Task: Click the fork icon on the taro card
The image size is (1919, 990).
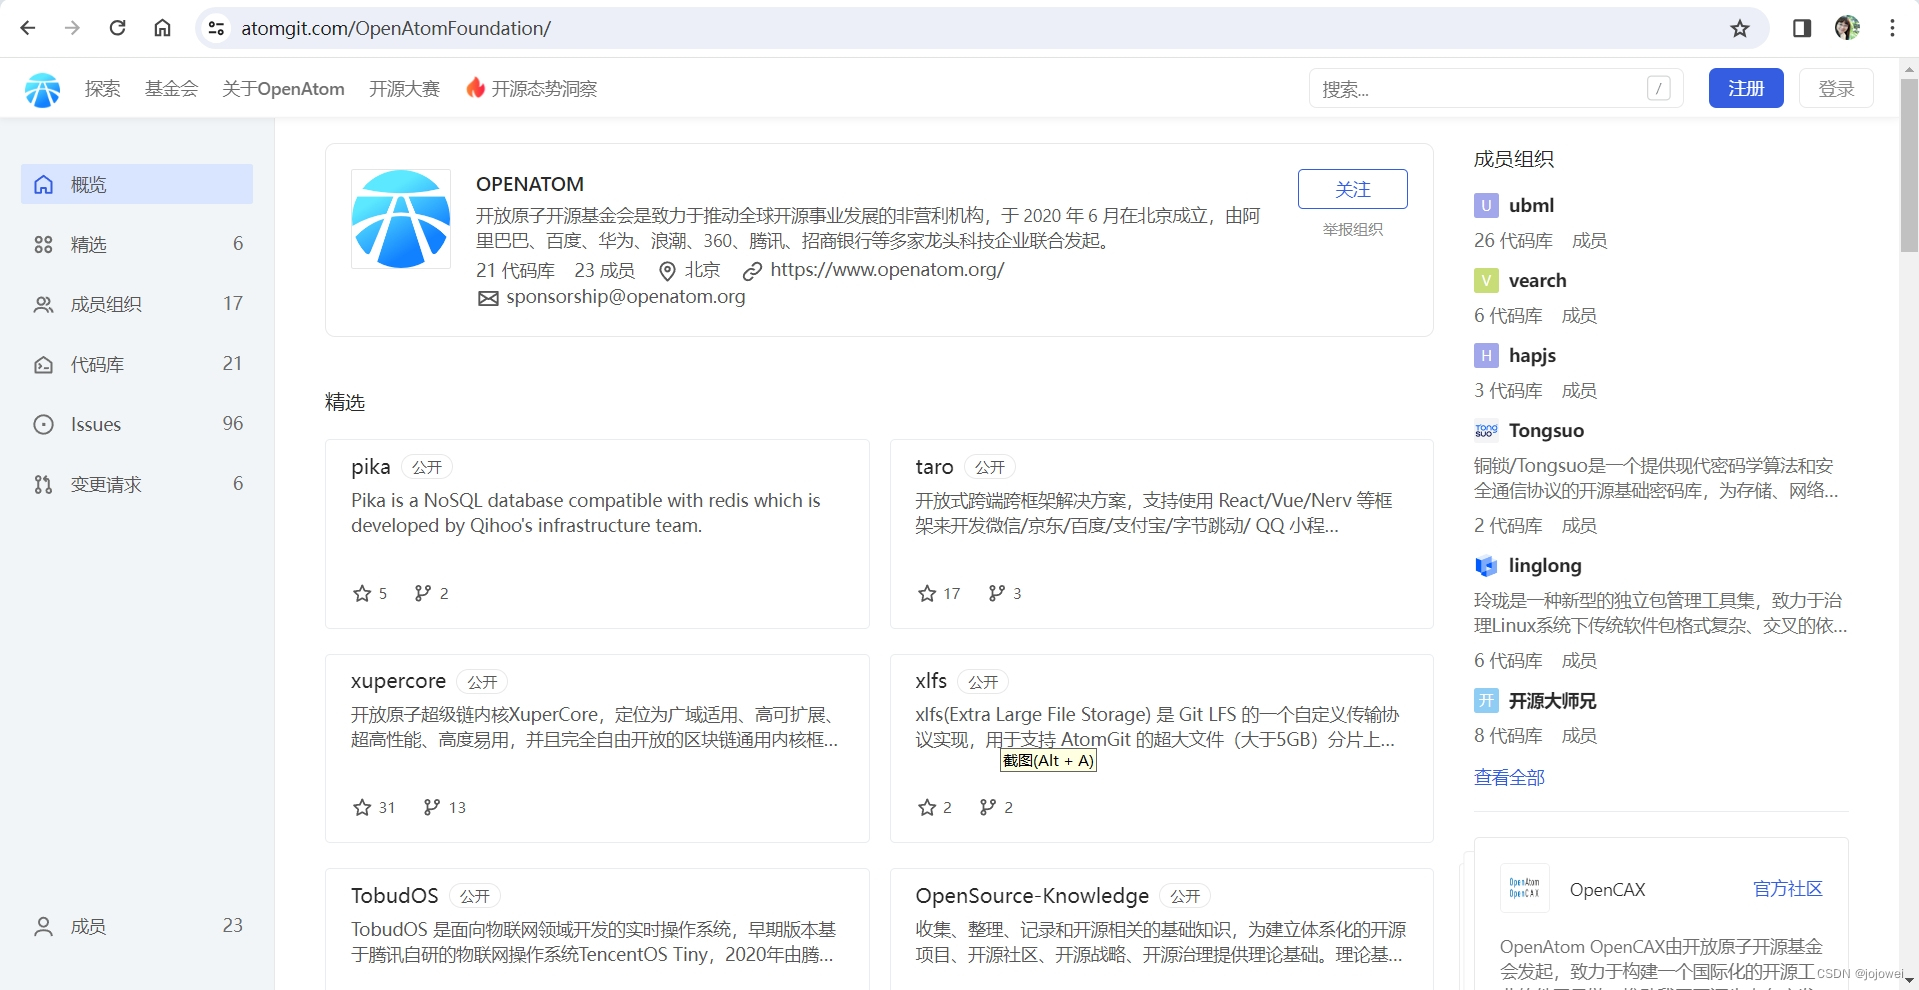Action: [996, 593]
